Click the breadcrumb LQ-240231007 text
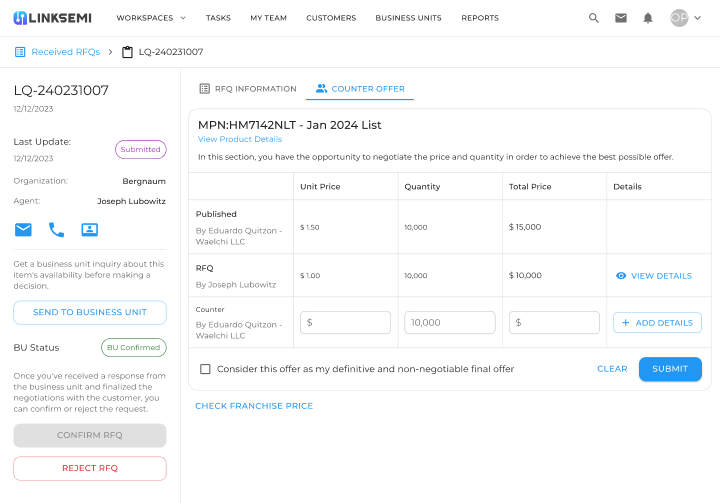The height and width of the screenshot is (503, 720). pyautogui.click(x=171, y=52)
